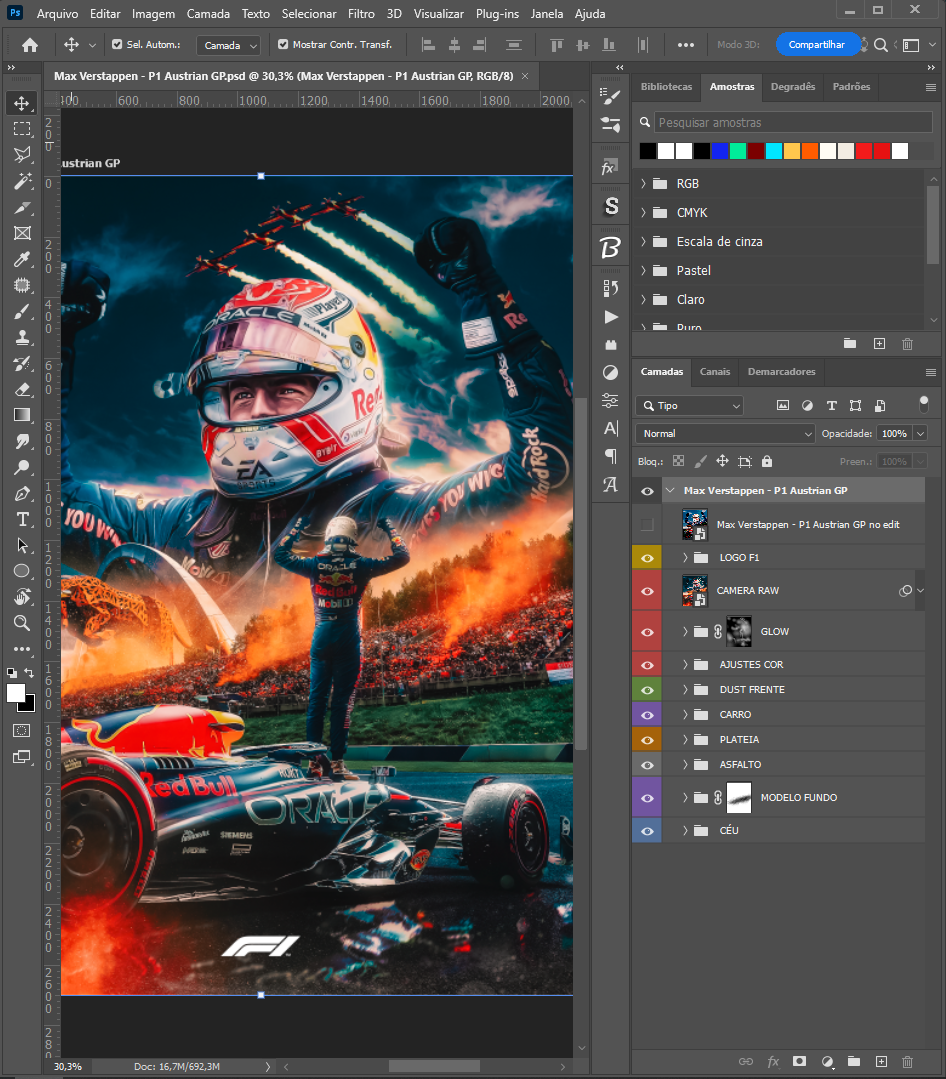Open the Actions play panel icon

pyautogui.click(x=610, y=317)
